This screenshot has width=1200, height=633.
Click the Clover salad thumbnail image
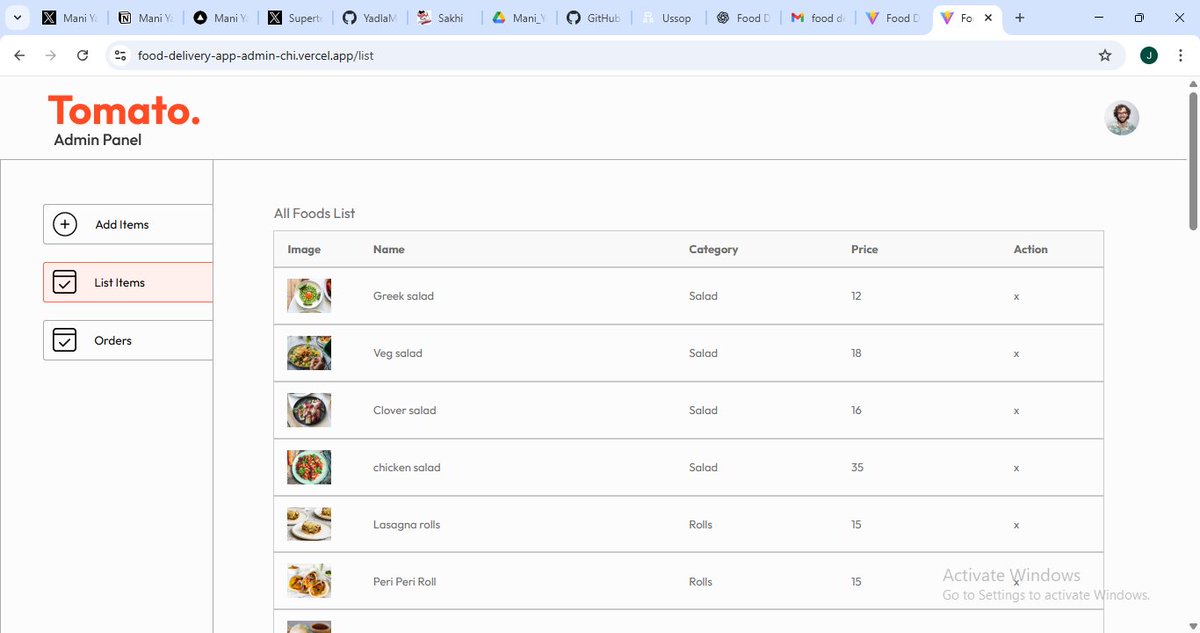pyautogui.click(x=309, y=410)
